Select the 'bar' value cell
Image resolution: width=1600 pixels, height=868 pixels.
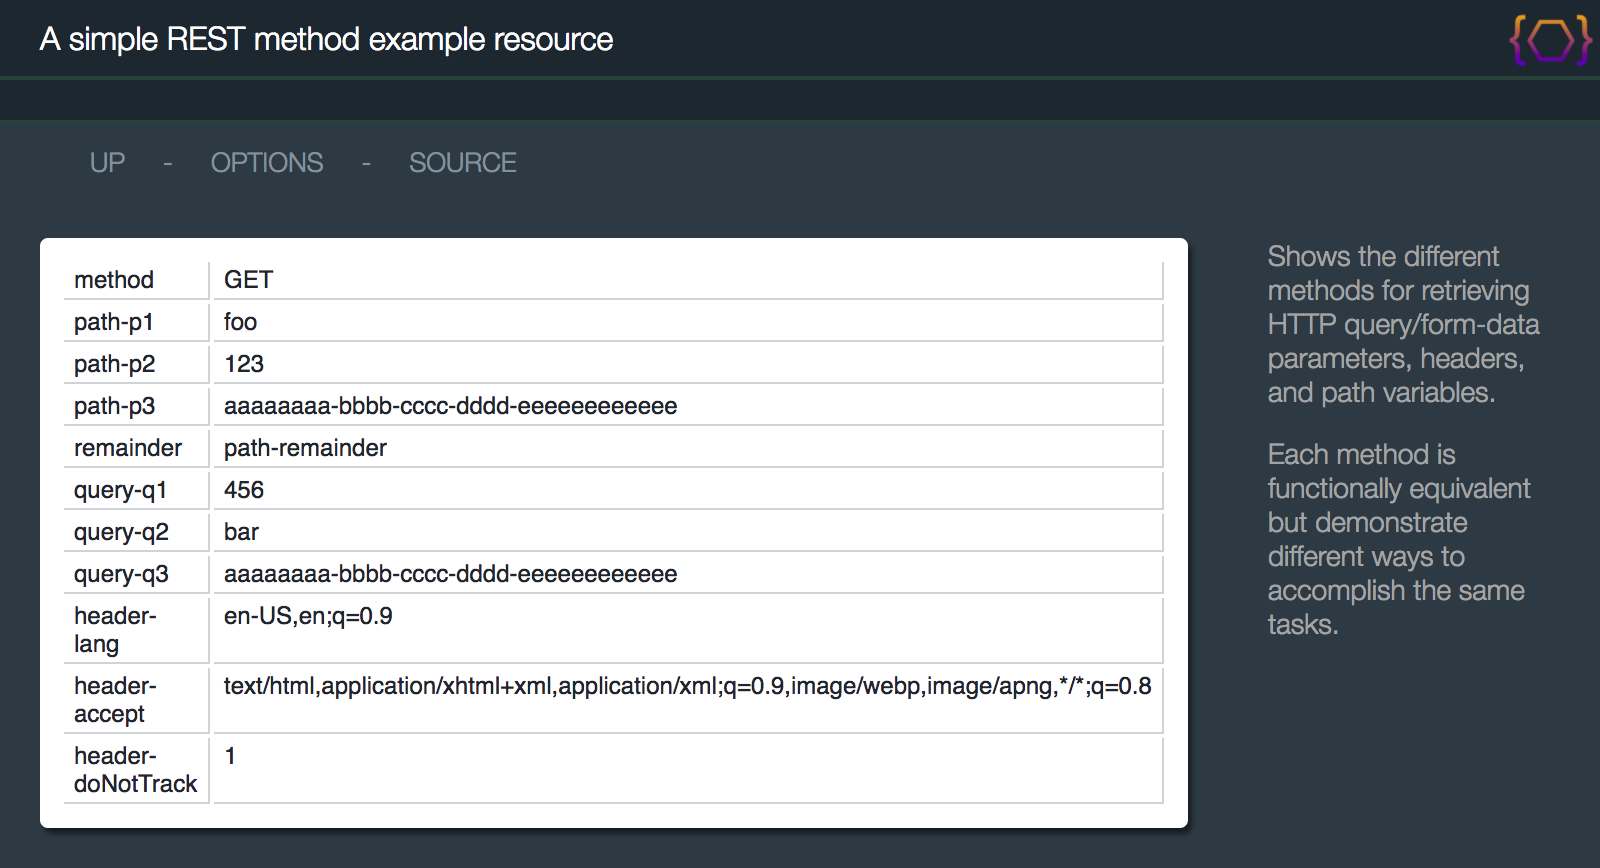[688, 532]
